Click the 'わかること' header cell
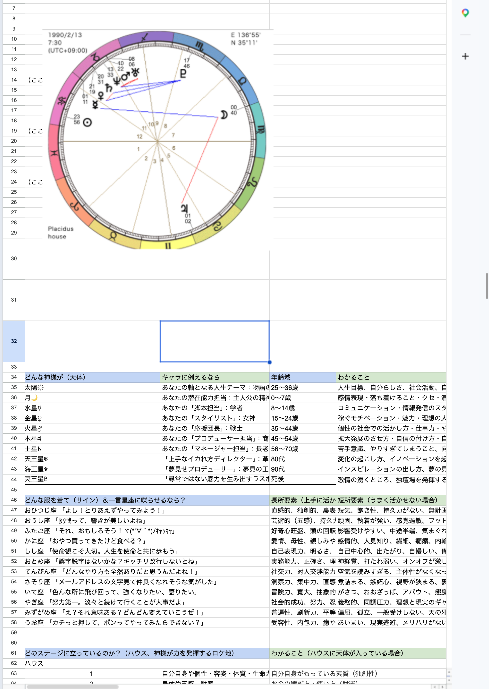 (x=391, y=377)
